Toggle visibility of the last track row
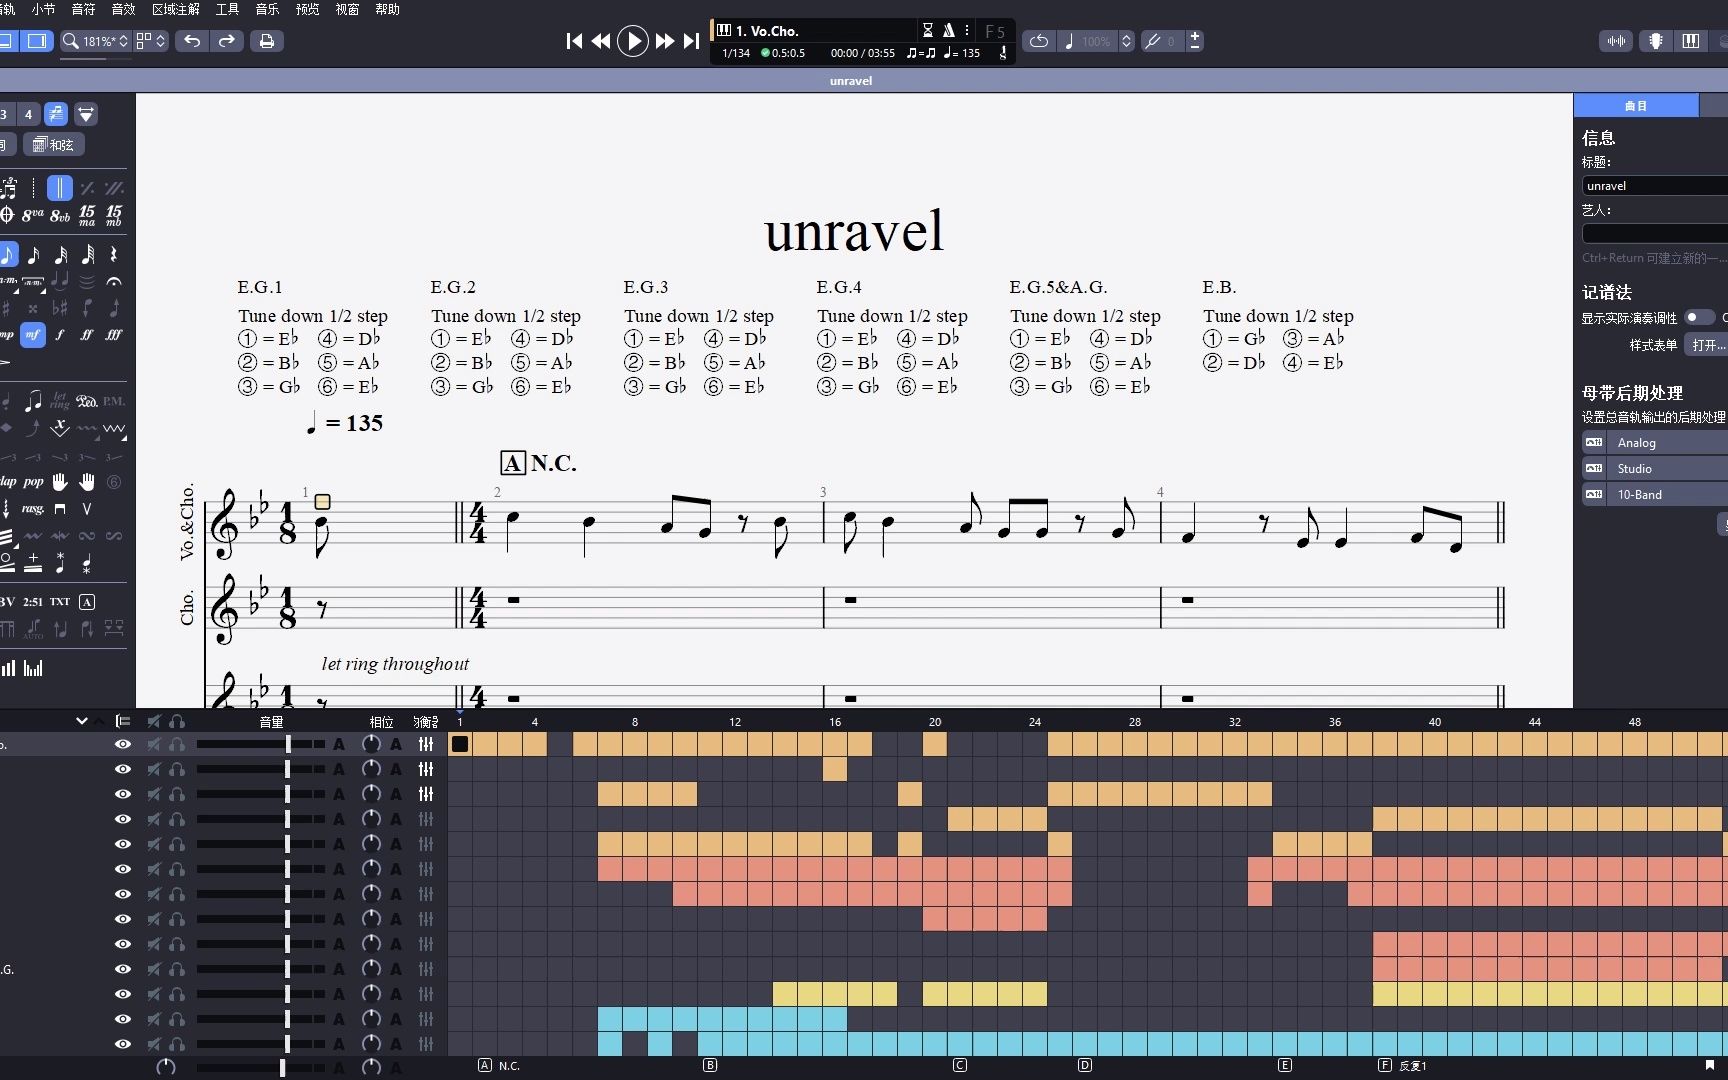Image resolution: width=1728 pixels, height=1080 pixels. pyautogui.click(x=123, y=1044)
